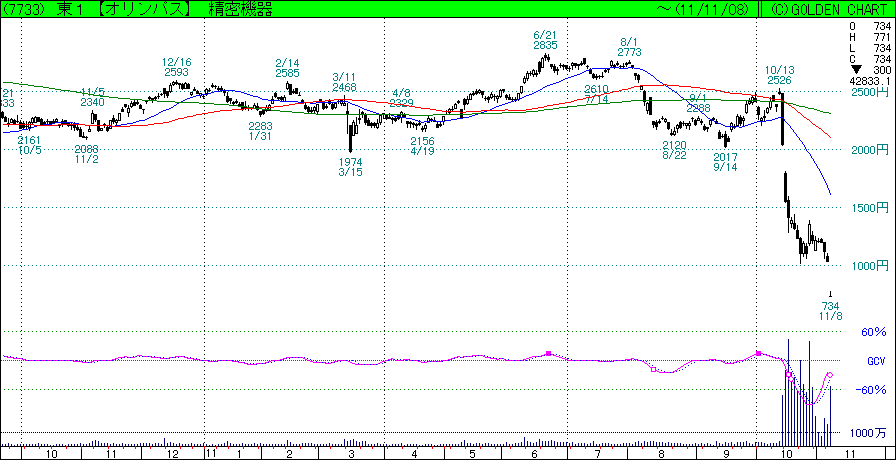Click the 2000円 price axis label
896x460 pixels.
click(x=869, y=150)
